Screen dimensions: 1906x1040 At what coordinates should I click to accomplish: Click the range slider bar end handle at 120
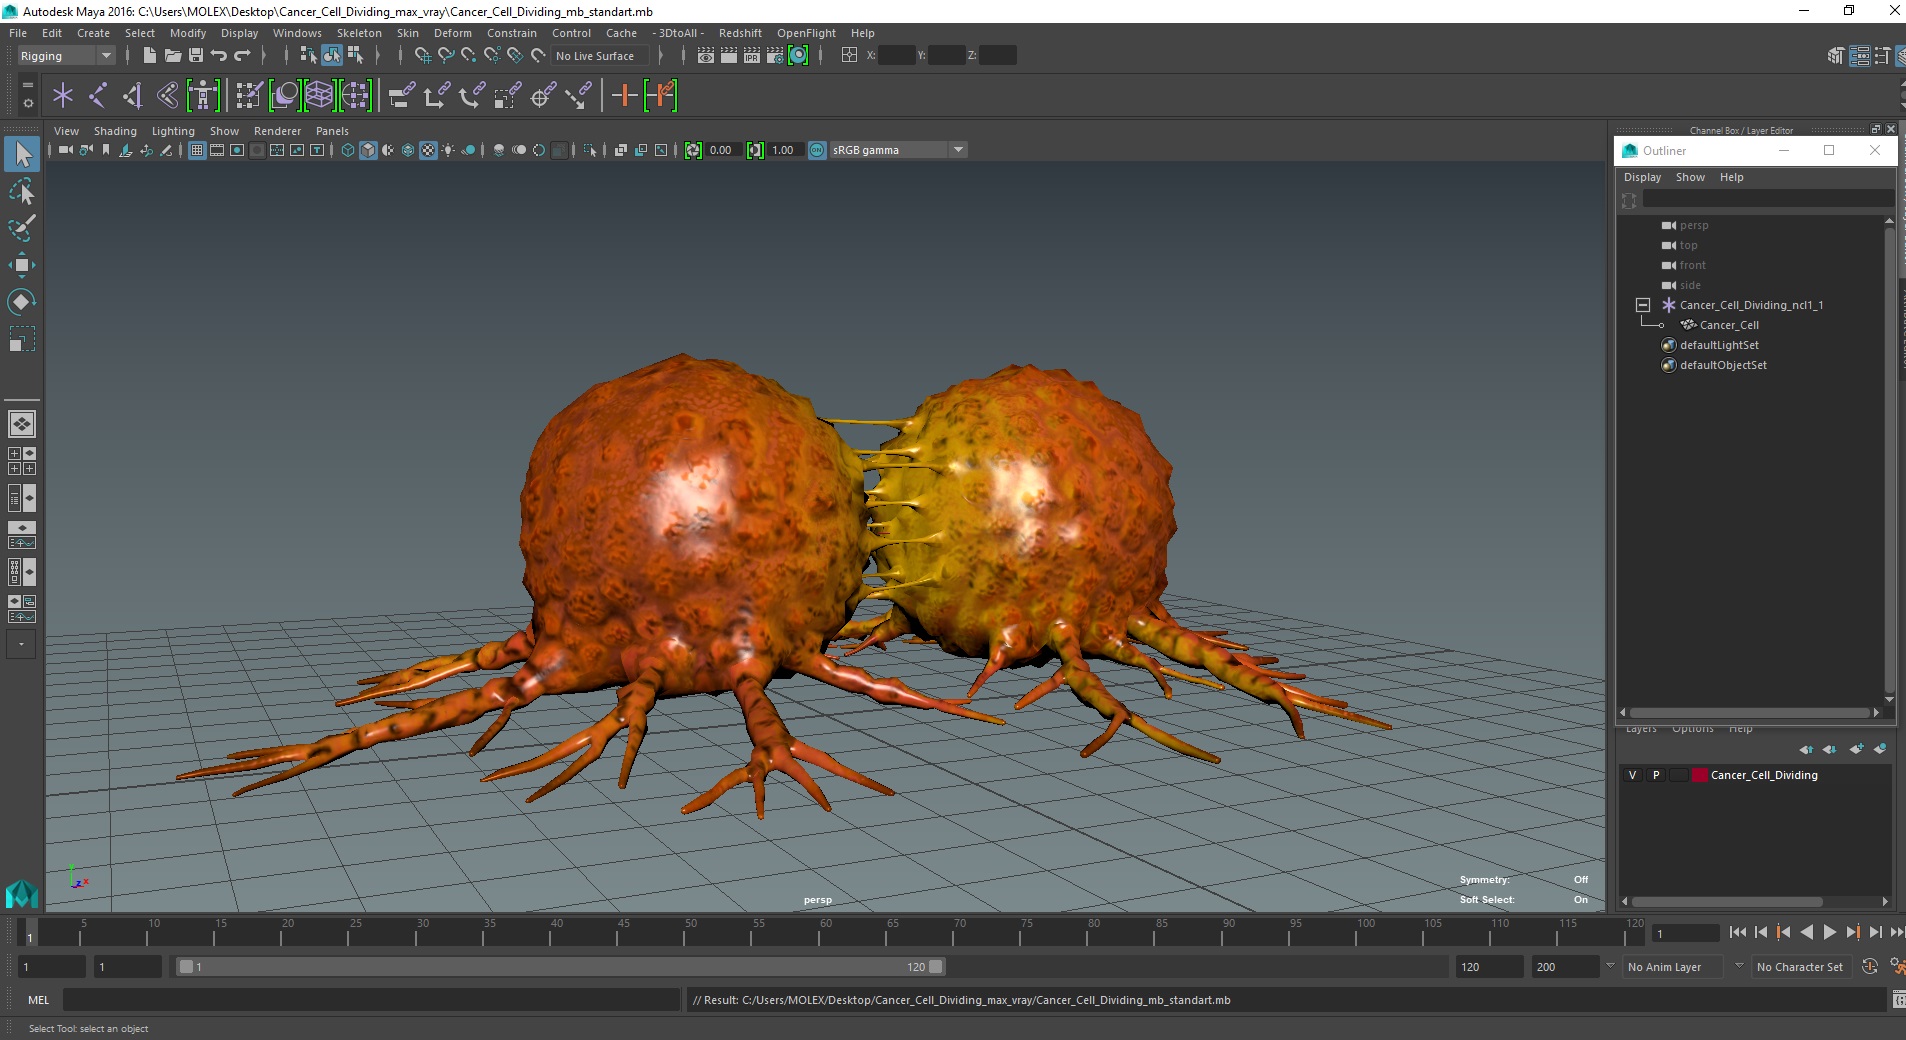(x=936, y=967)
